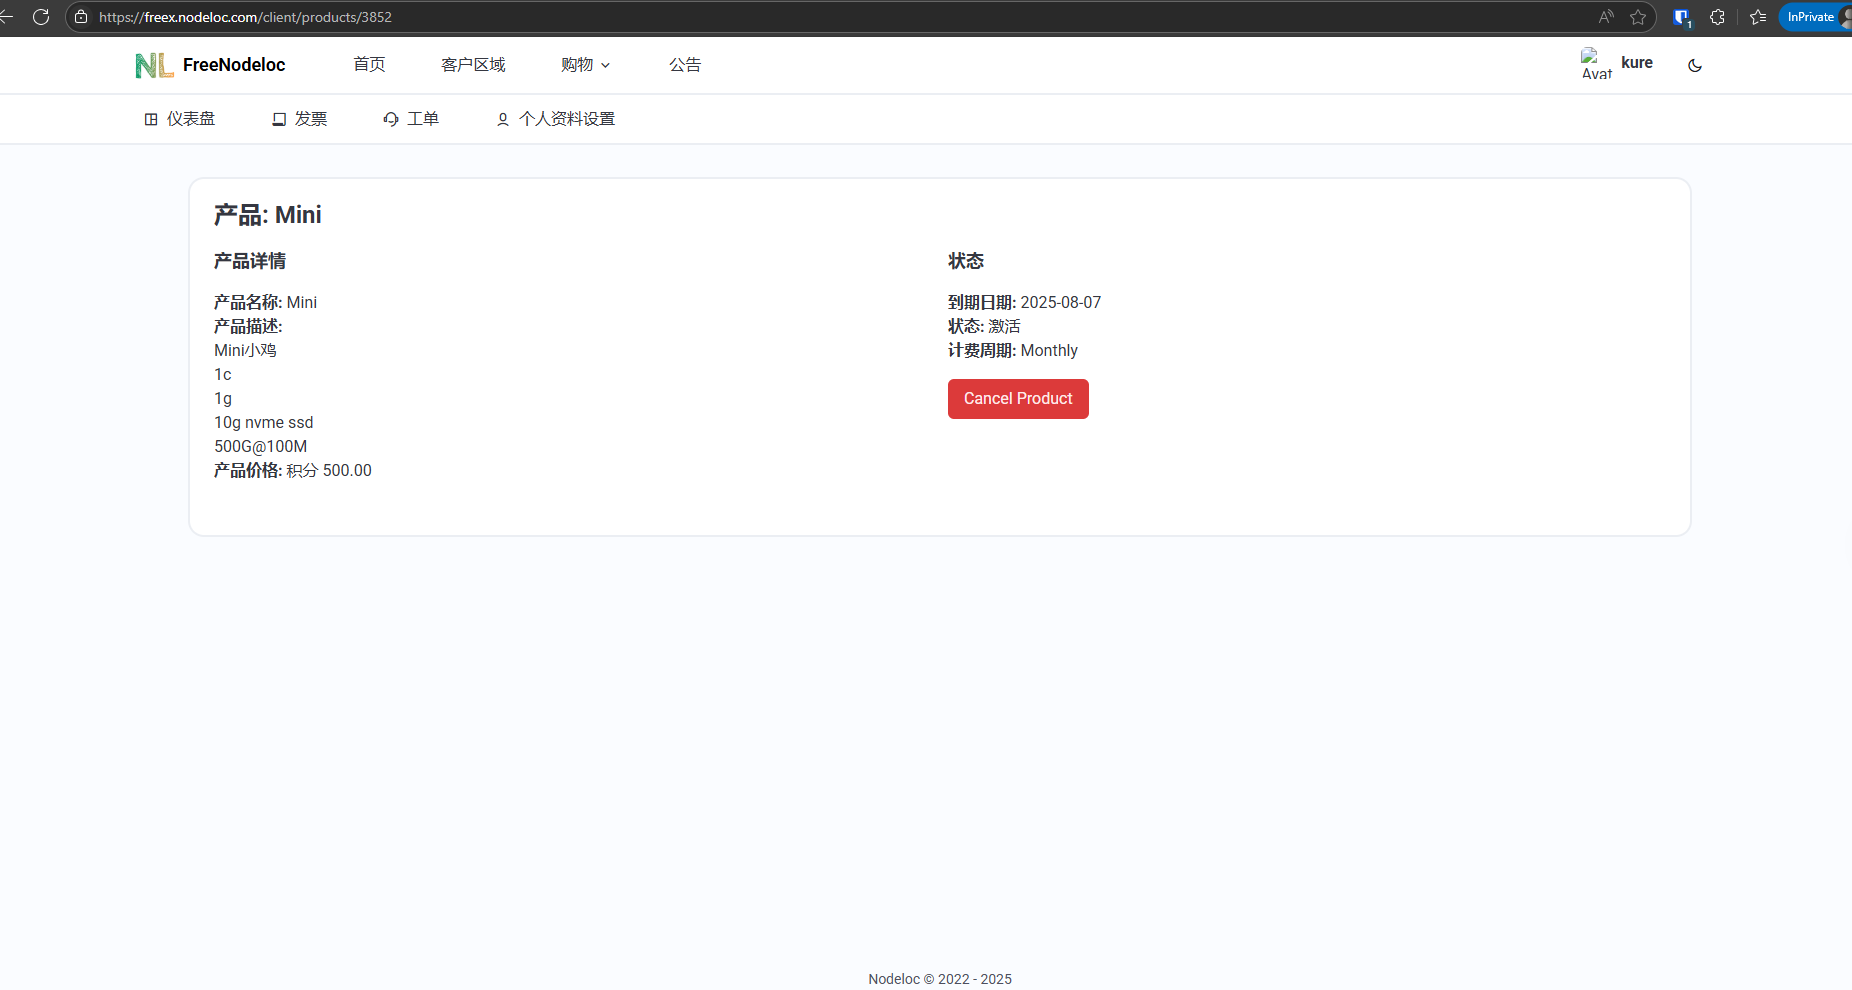Image resolution: width=1852 pixels, height=990 pixels.
Task: Select the Monthly billing cycle value
Action: (x=1049, y=350)
